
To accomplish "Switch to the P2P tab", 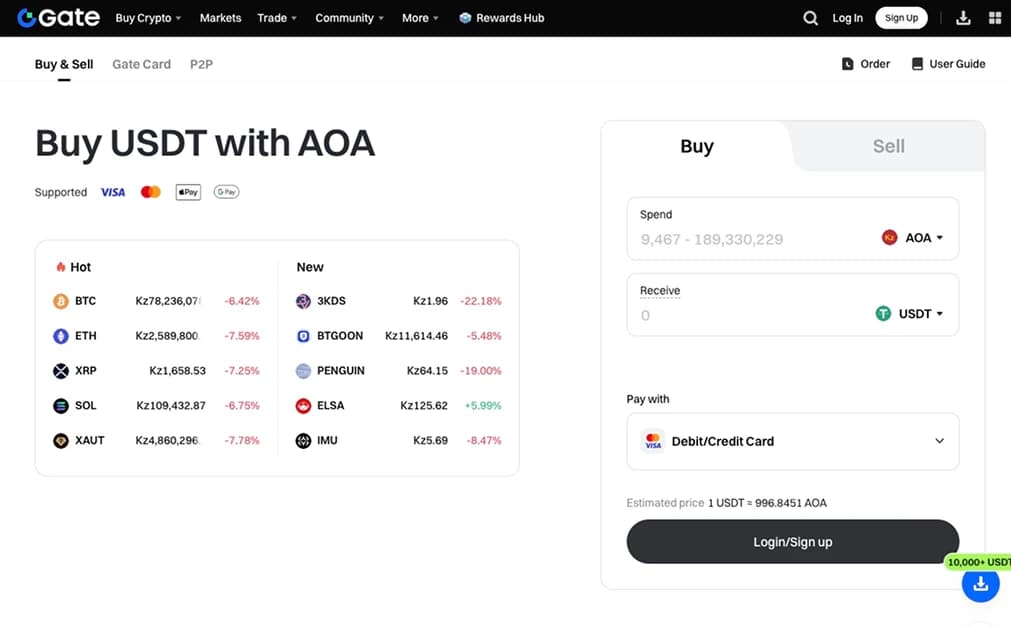I will [x=201, y=64].
